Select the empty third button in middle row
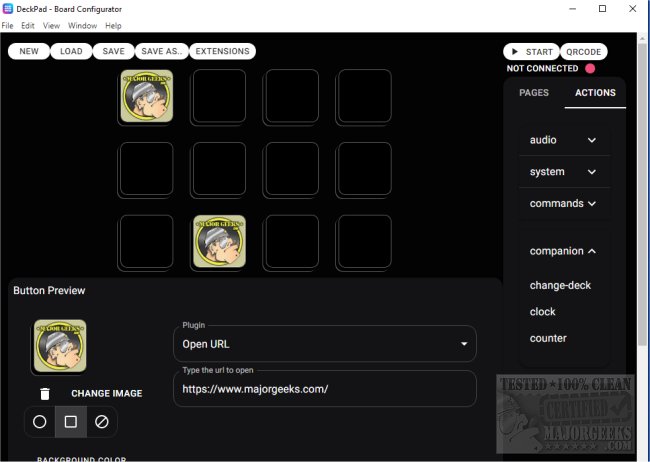Screen dimensions: 650x462 pos(292,168)
